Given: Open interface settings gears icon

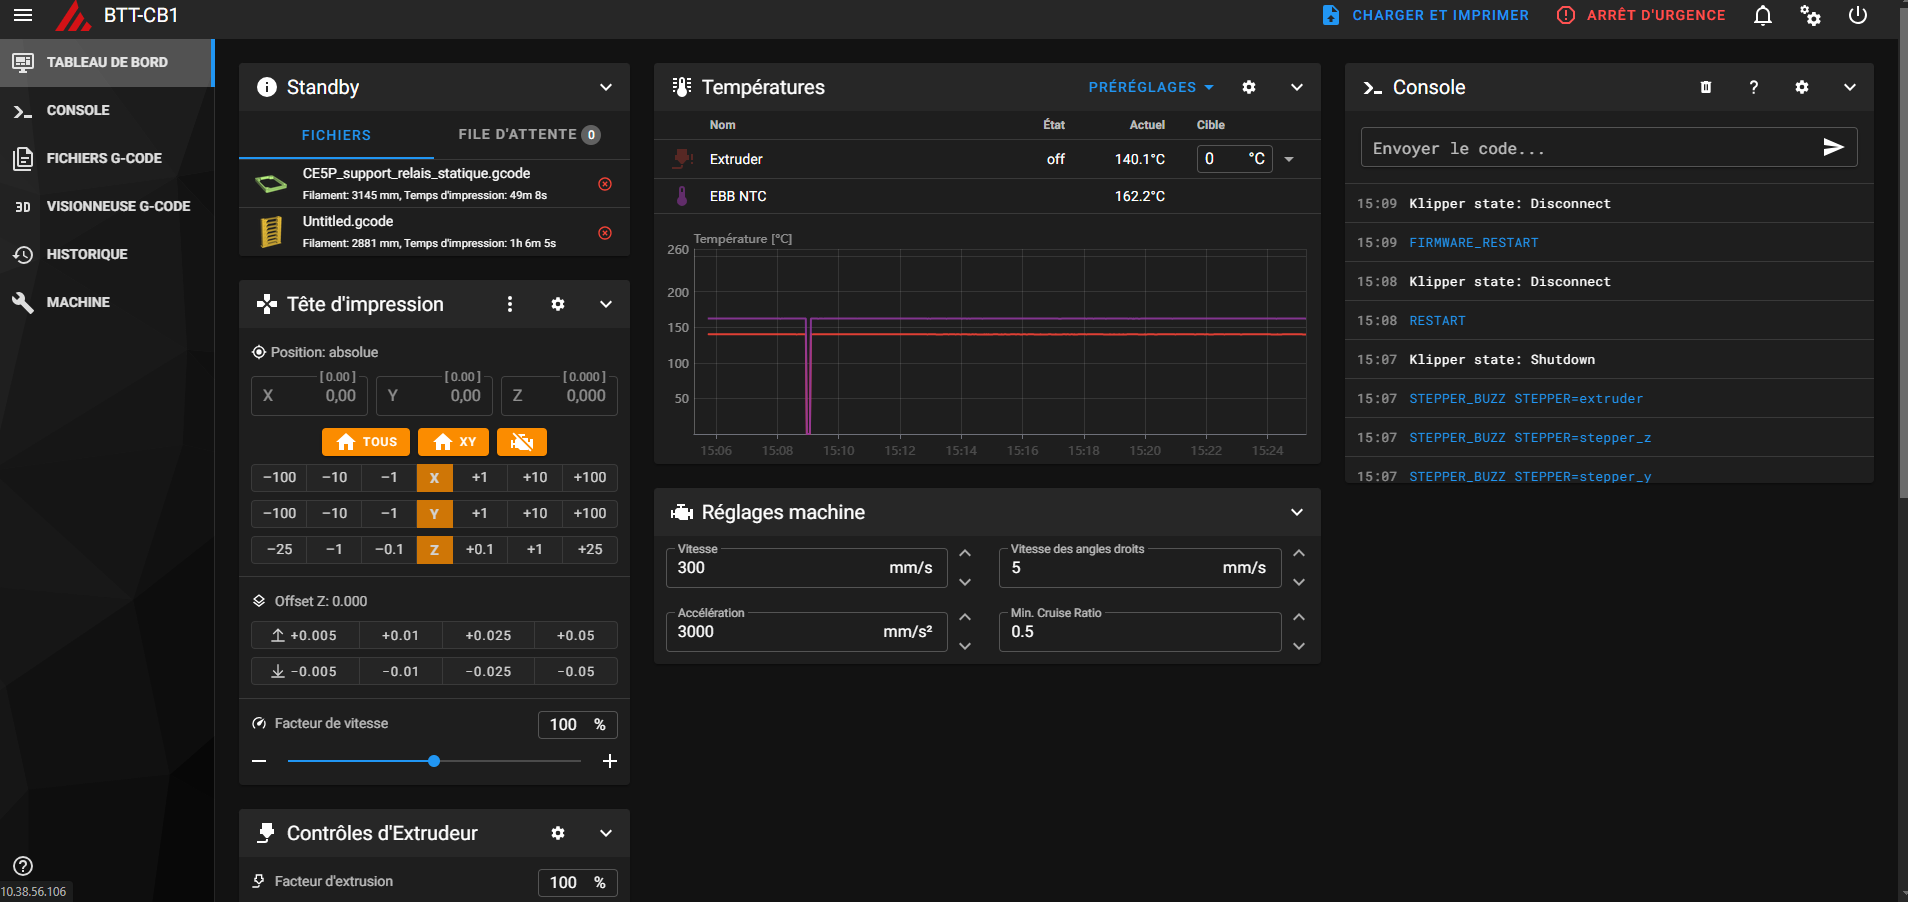Looking at the screenshot, I should coord(1810,16).
